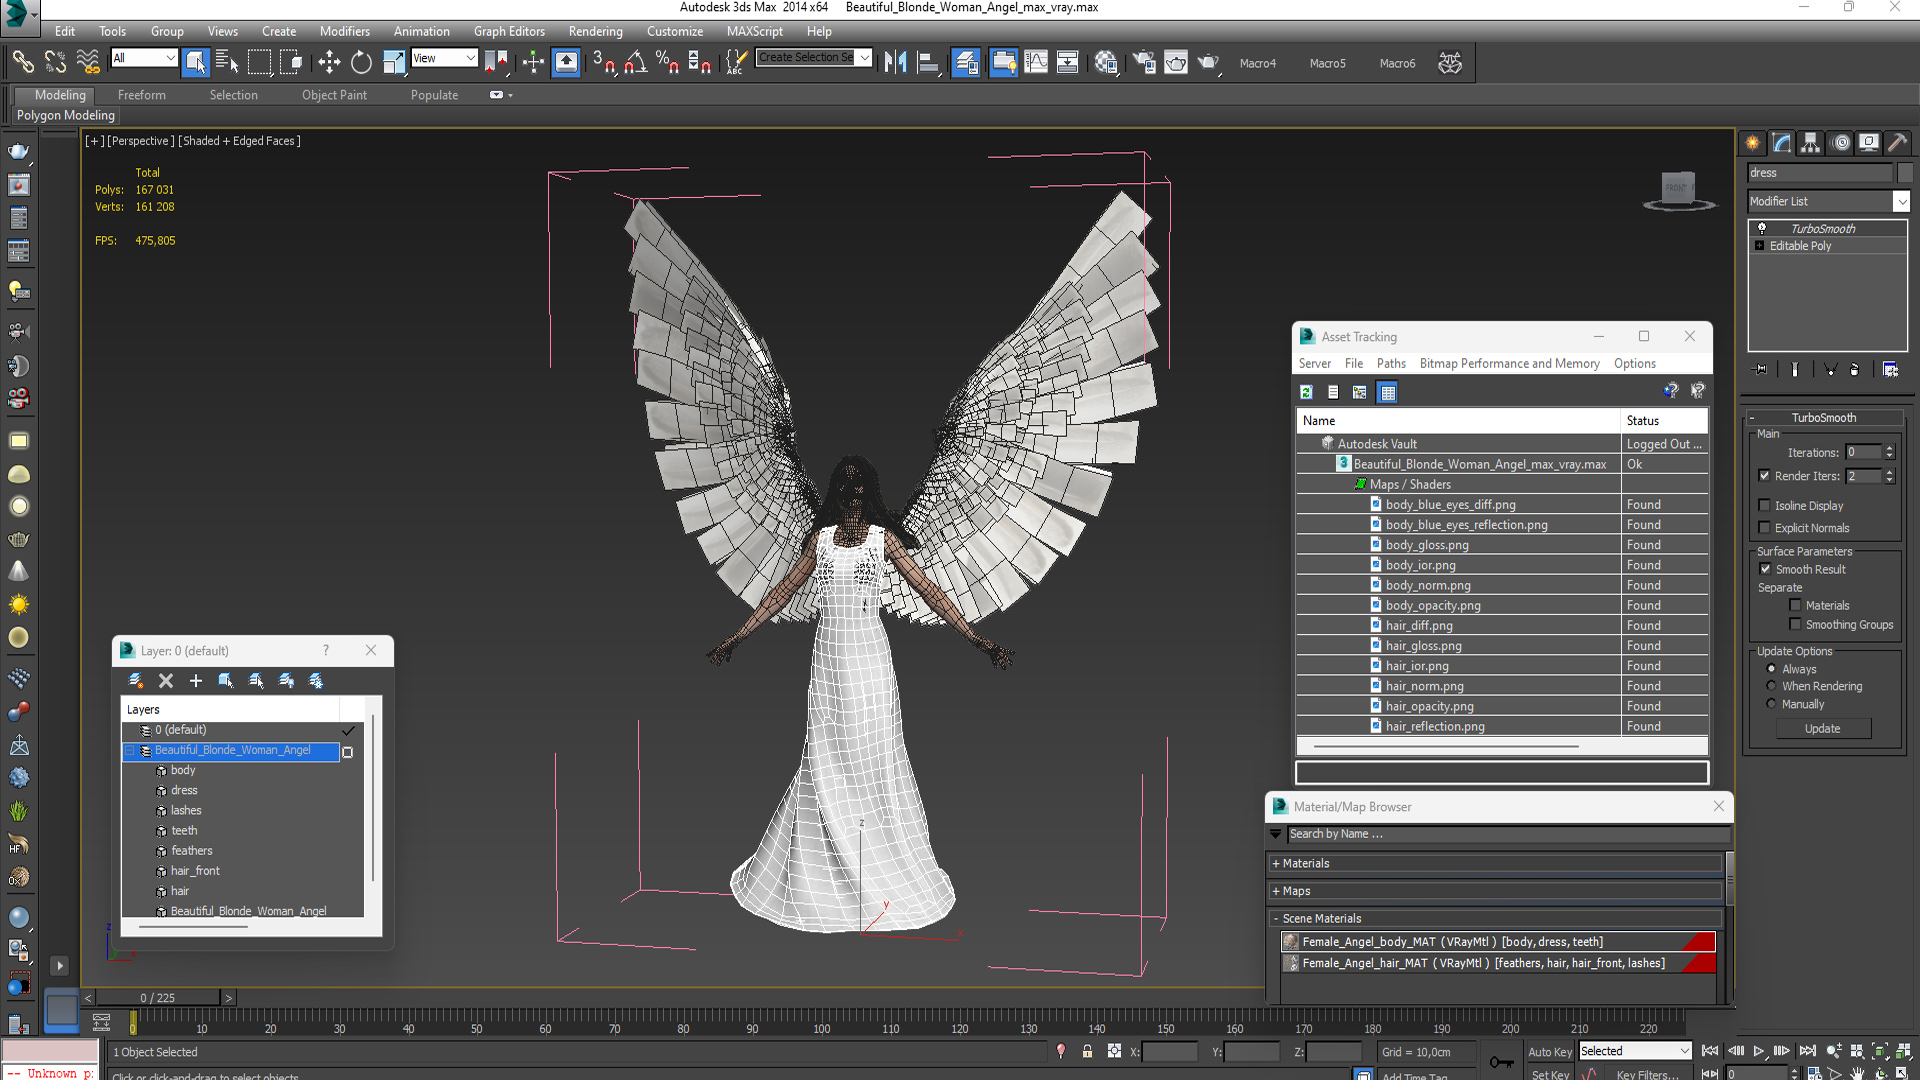Enable Smoothing Groups checkbox

tap(1795, 625)
